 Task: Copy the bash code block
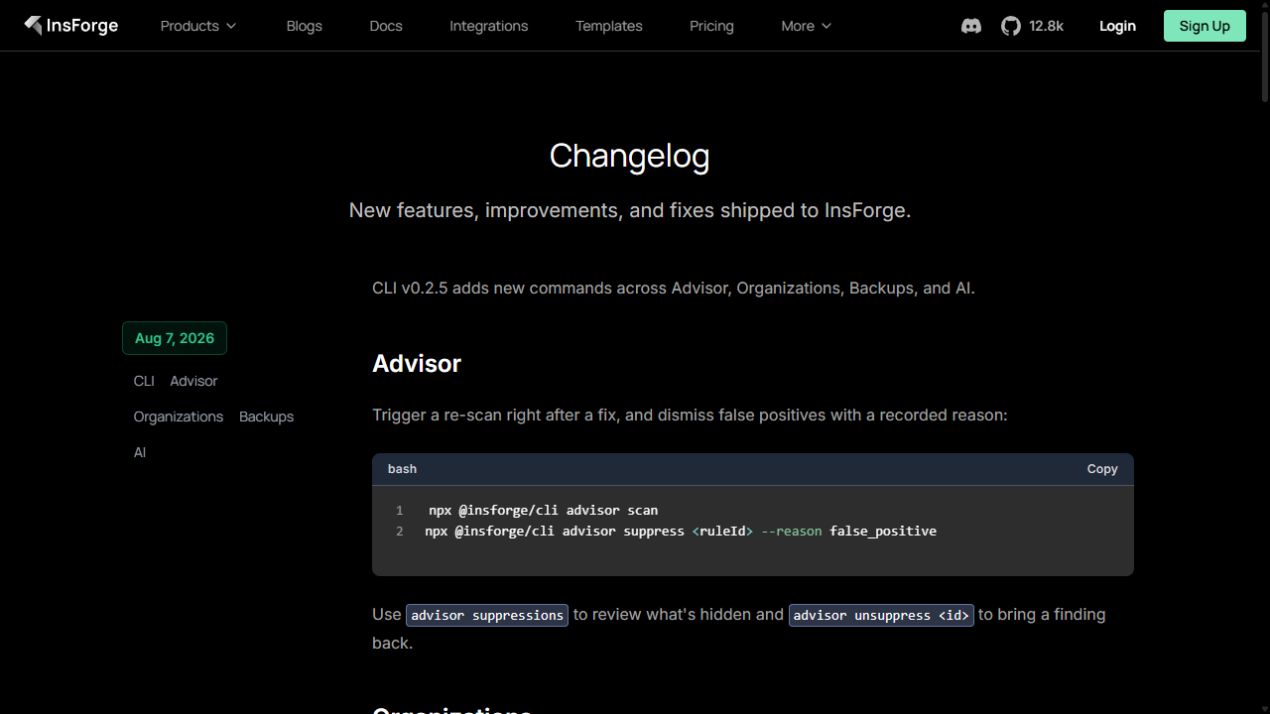coord(1102,469)
